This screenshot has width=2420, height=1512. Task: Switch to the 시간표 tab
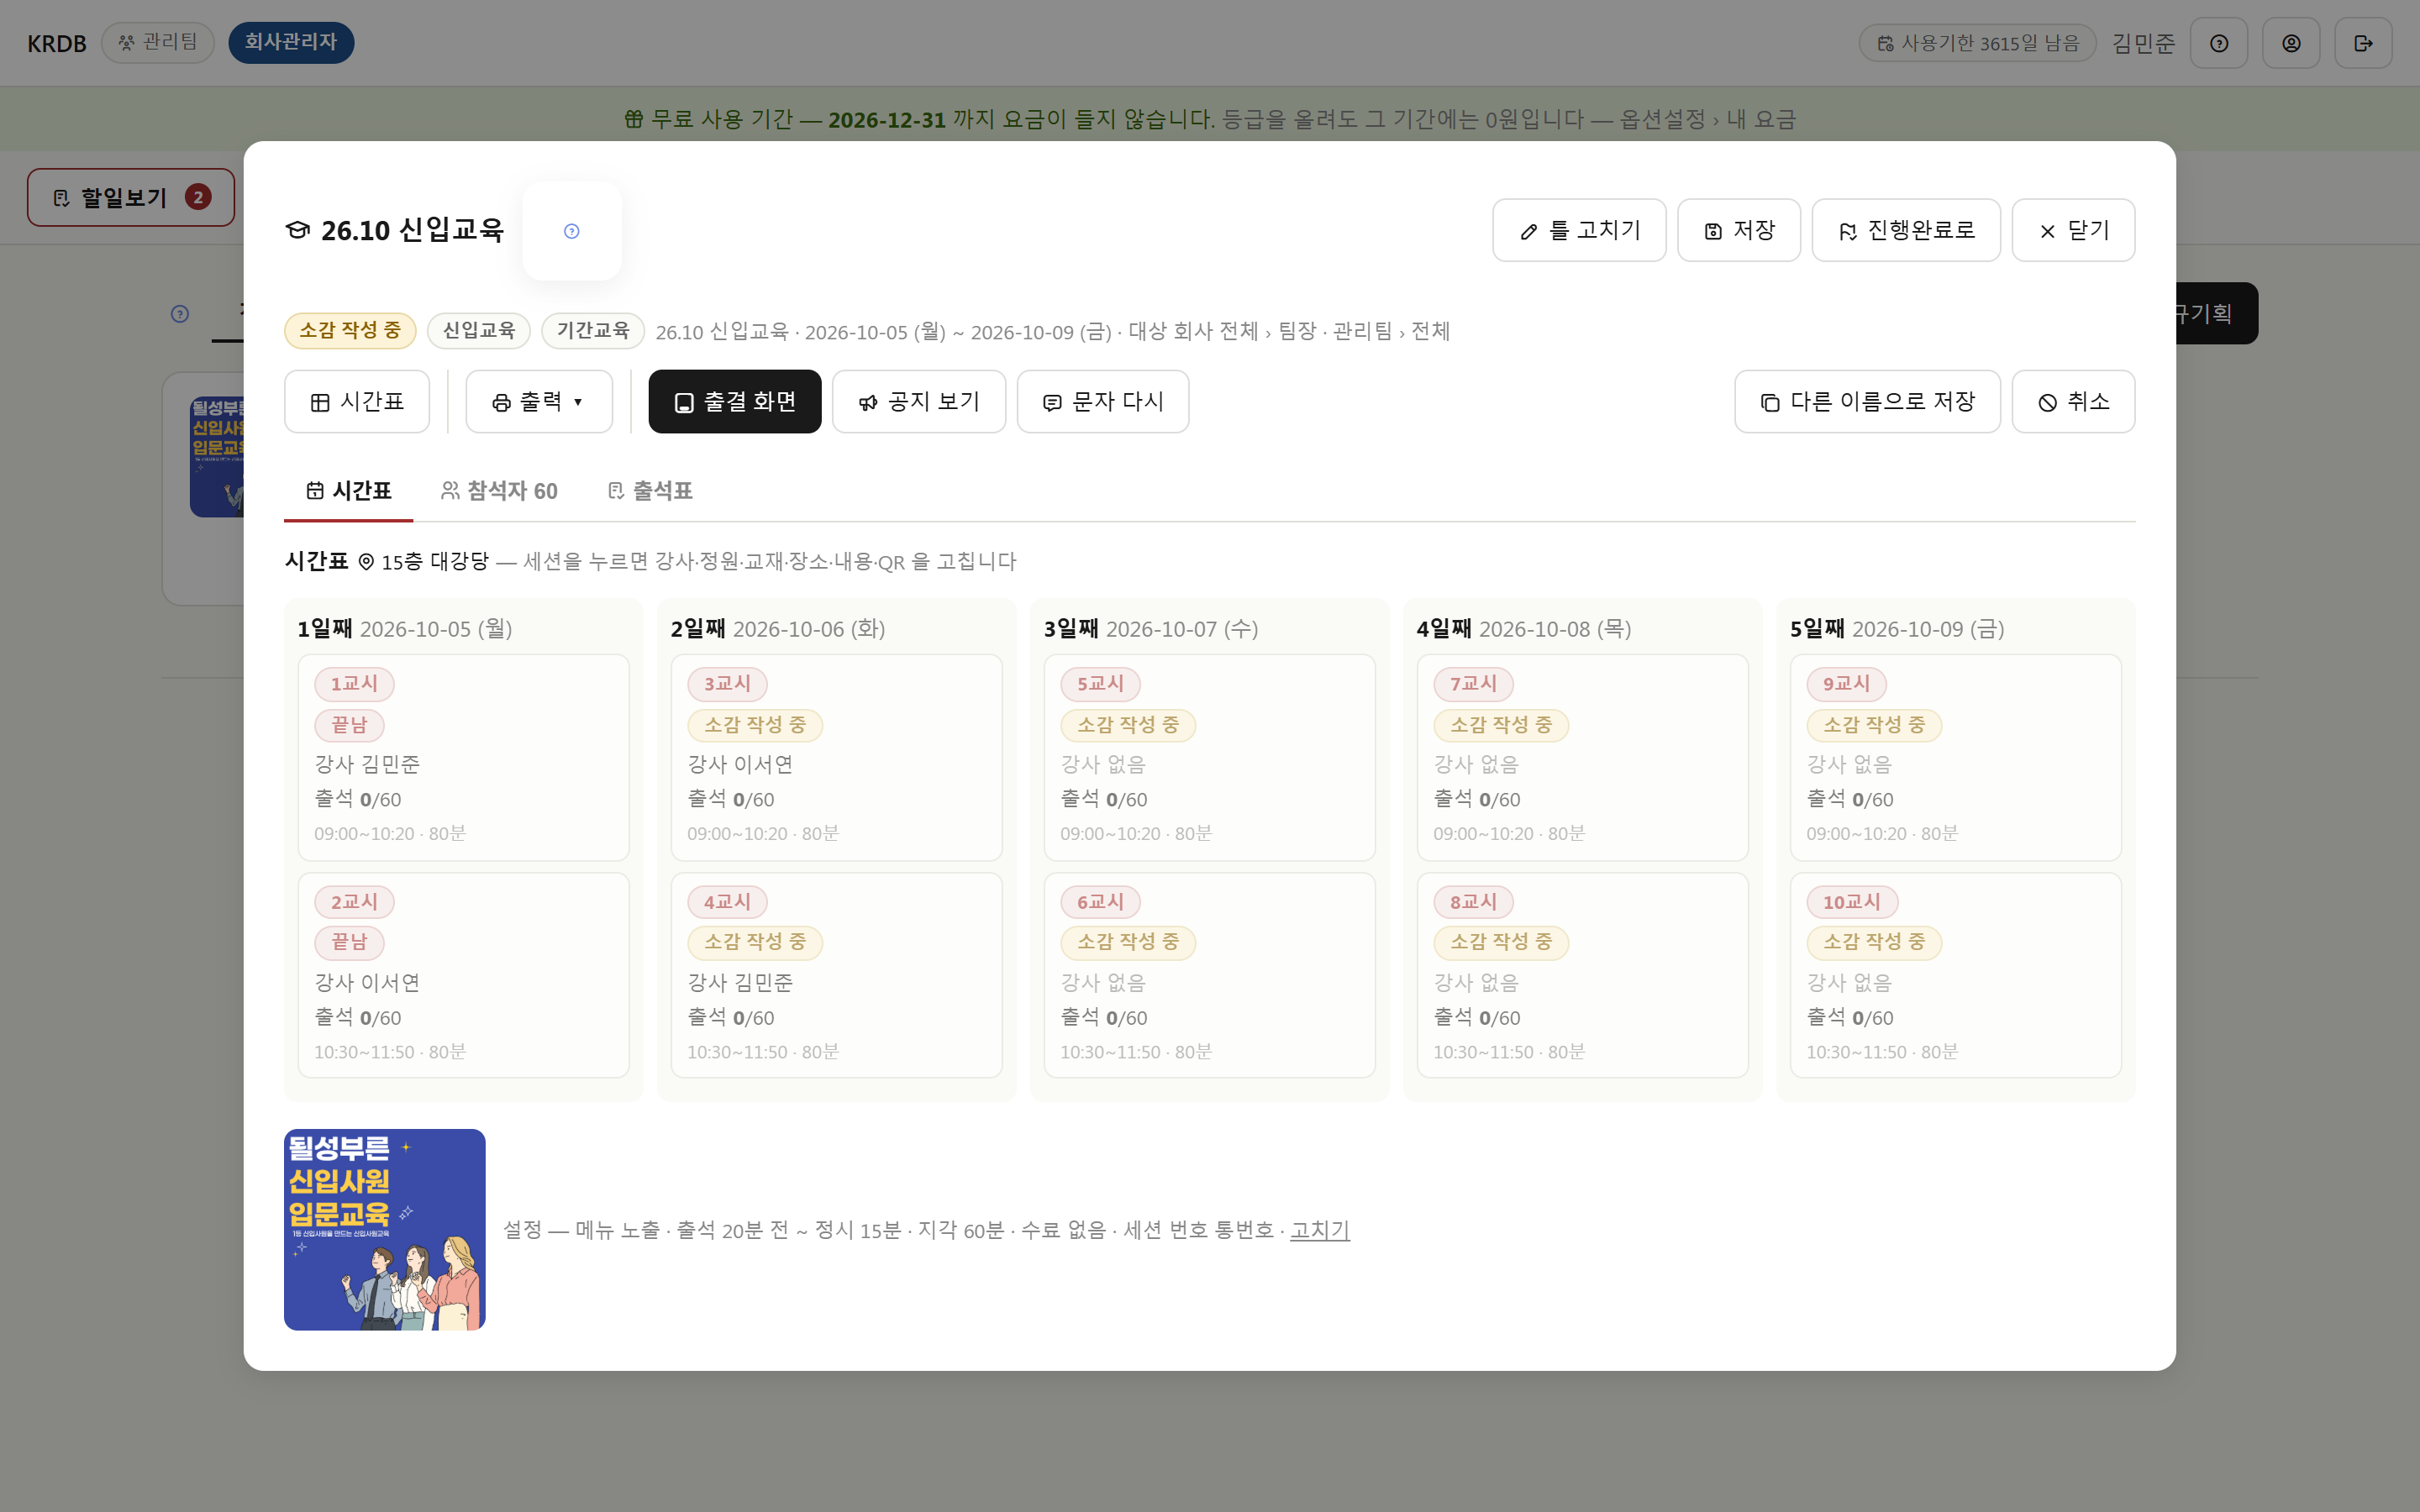click(348, 491)
